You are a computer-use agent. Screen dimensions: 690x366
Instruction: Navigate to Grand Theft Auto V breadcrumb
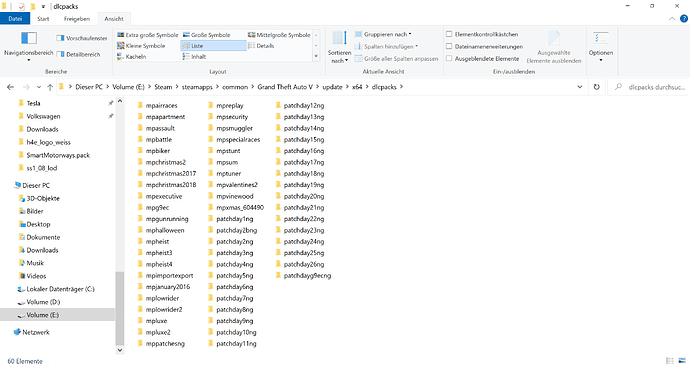coord(285,87)
